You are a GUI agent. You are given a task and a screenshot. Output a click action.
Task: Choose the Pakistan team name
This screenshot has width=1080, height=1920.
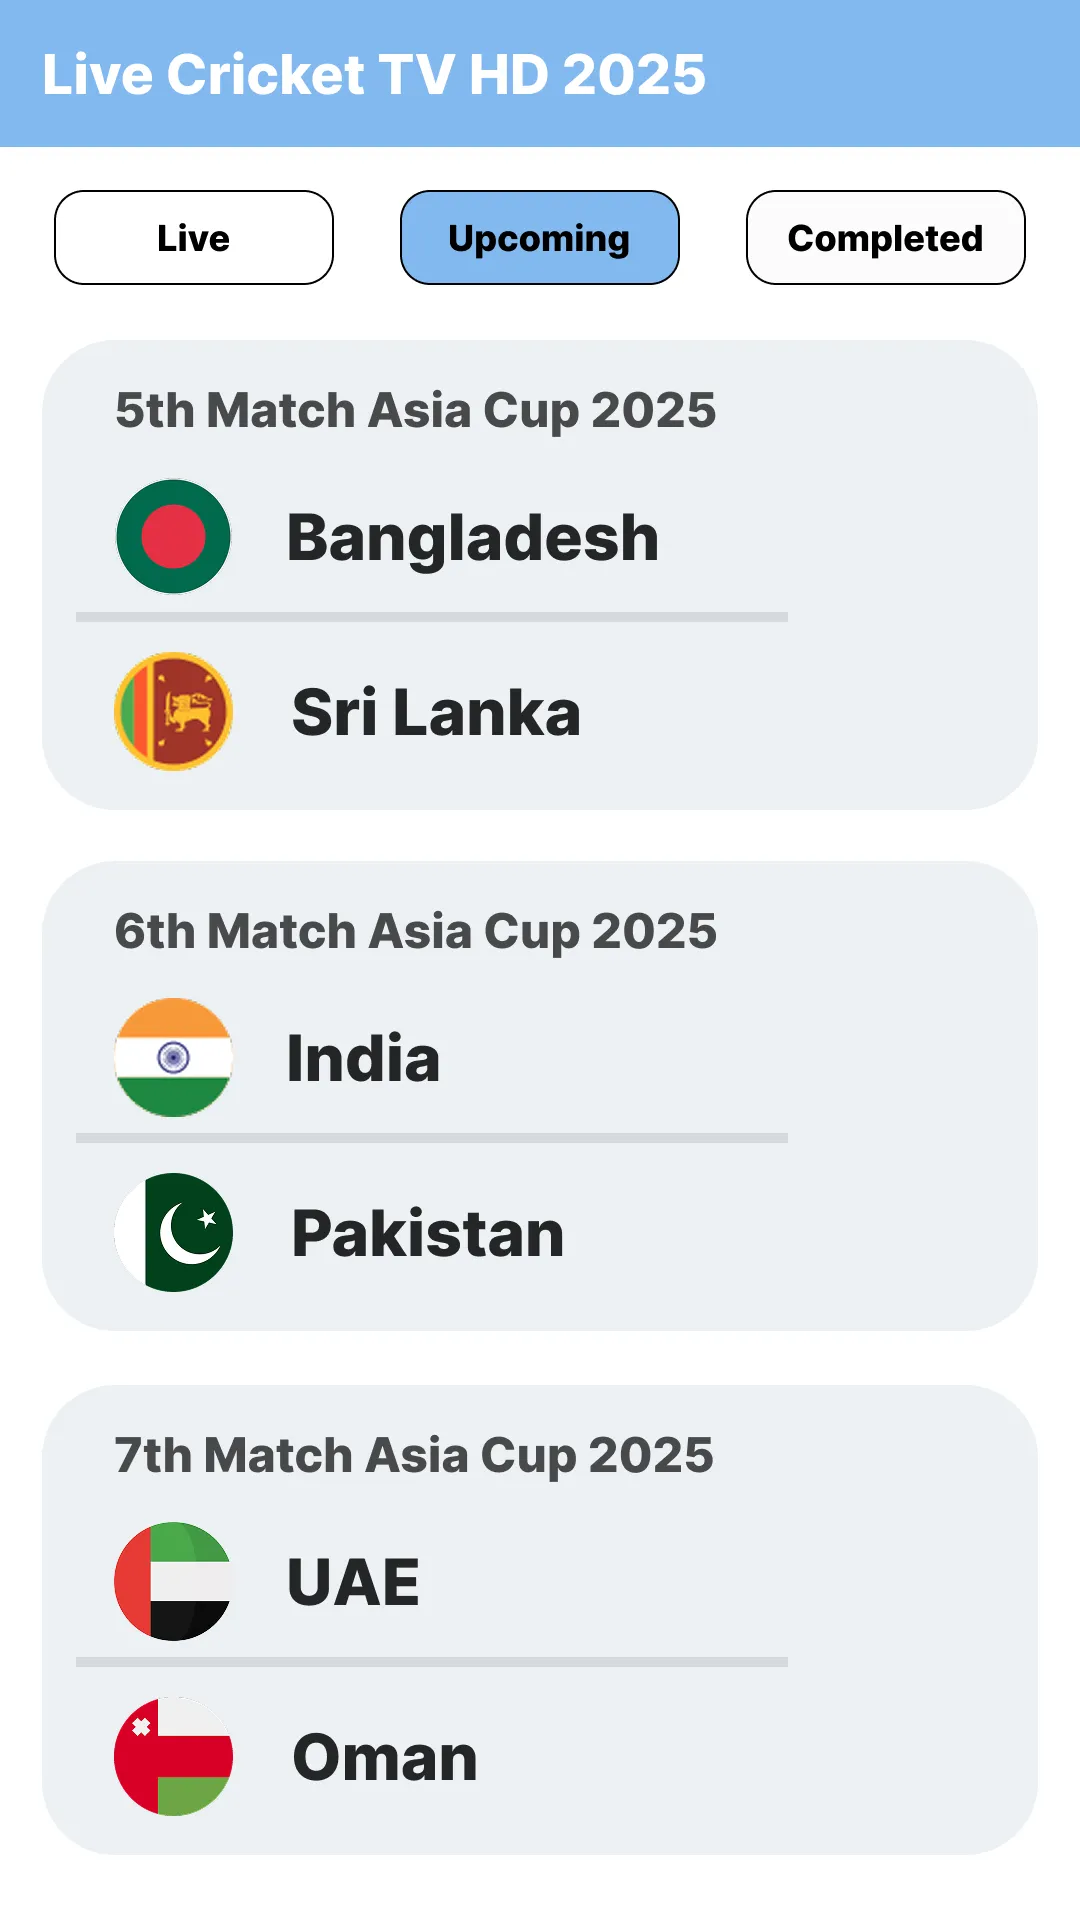(428, 1234)
